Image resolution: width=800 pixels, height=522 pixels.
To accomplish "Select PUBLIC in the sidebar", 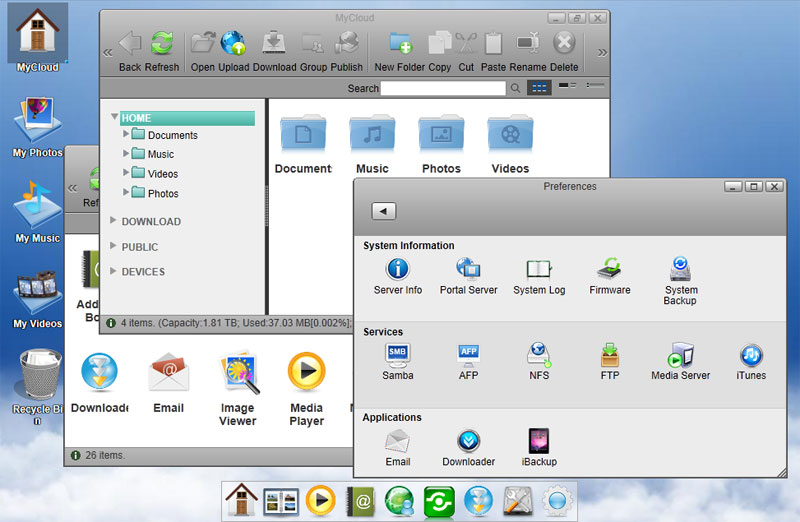I will (x=140, y=246).
